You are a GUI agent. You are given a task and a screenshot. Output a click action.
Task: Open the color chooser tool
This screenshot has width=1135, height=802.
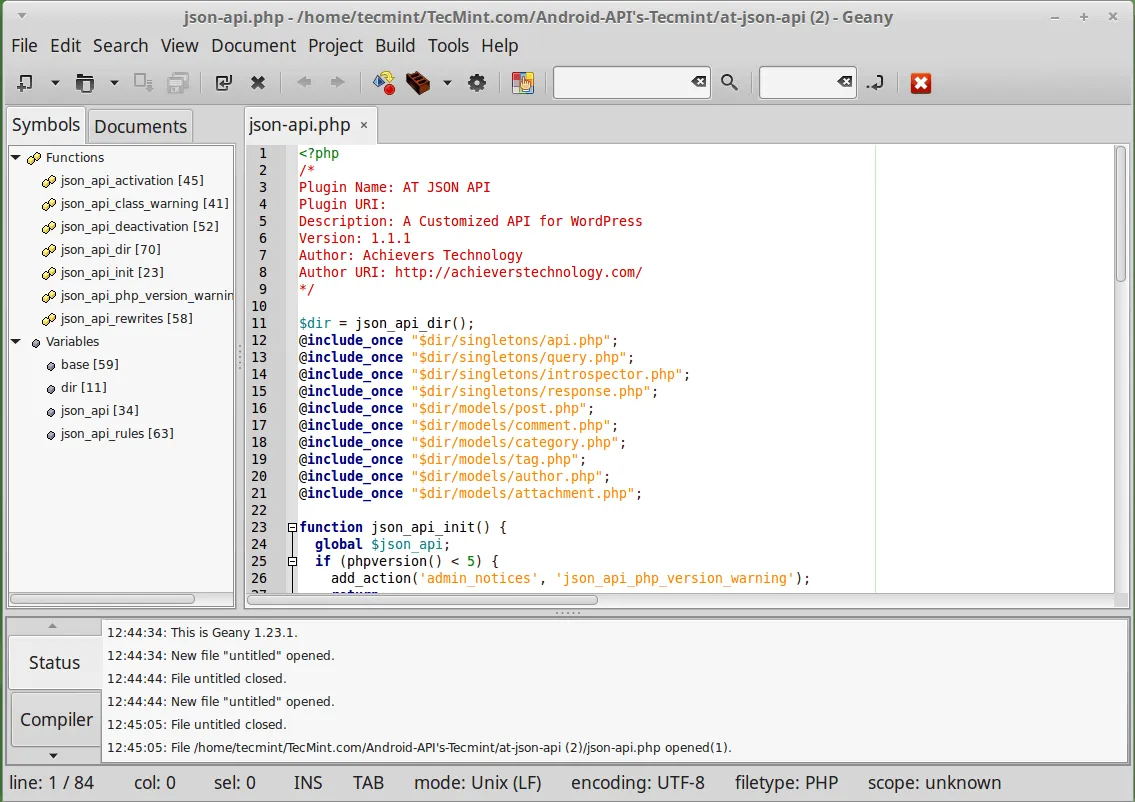[522, 83]
